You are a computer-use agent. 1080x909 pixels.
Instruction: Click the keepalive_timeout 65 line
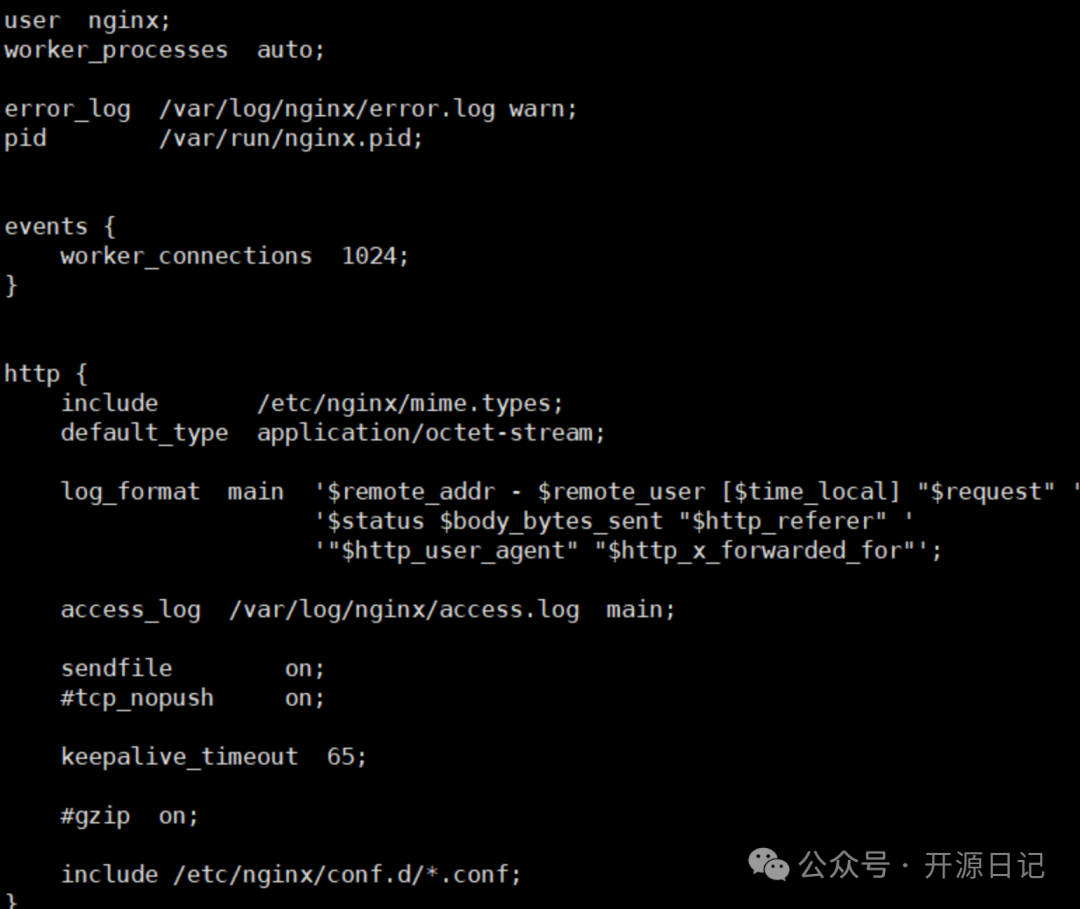pyautogui.click(x=213, y=756)
